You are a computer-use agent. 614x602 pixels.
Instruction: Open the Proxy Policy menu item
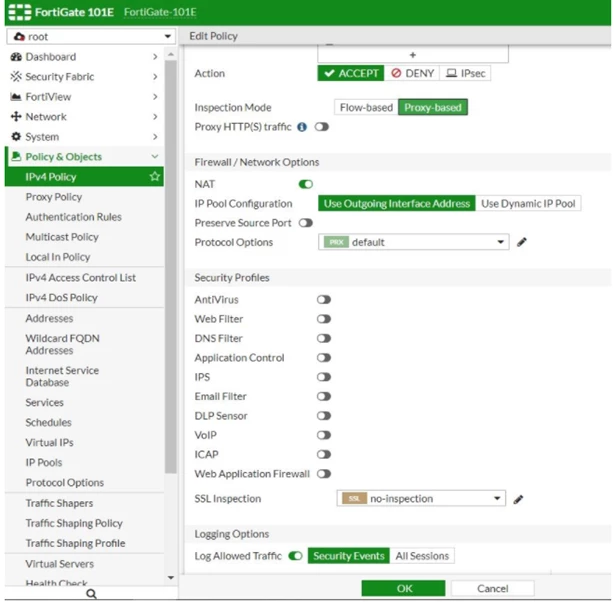pos(54,197)
